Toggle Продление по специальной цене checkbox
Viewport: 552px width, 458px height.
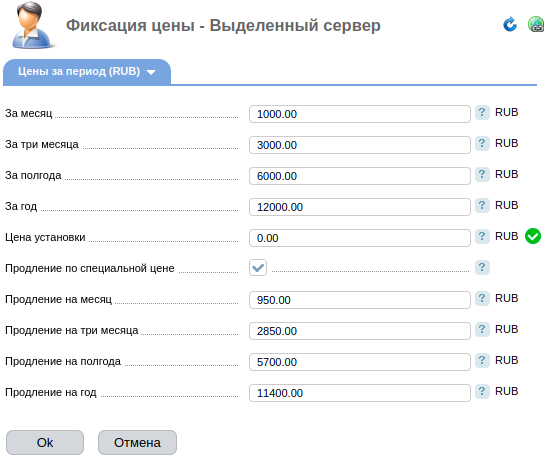tap(258, 268)
